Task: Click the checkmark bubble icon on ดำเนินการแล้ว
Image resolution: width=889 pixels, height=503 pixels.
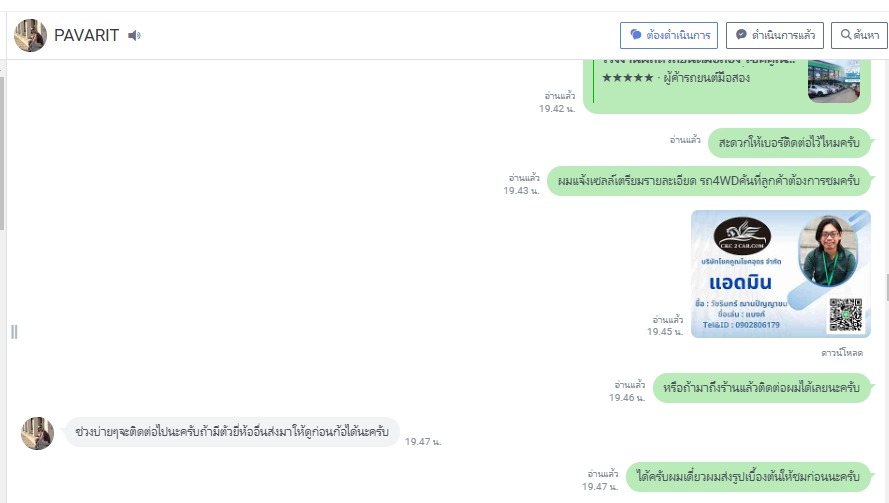Action: [x=741, y=35]
